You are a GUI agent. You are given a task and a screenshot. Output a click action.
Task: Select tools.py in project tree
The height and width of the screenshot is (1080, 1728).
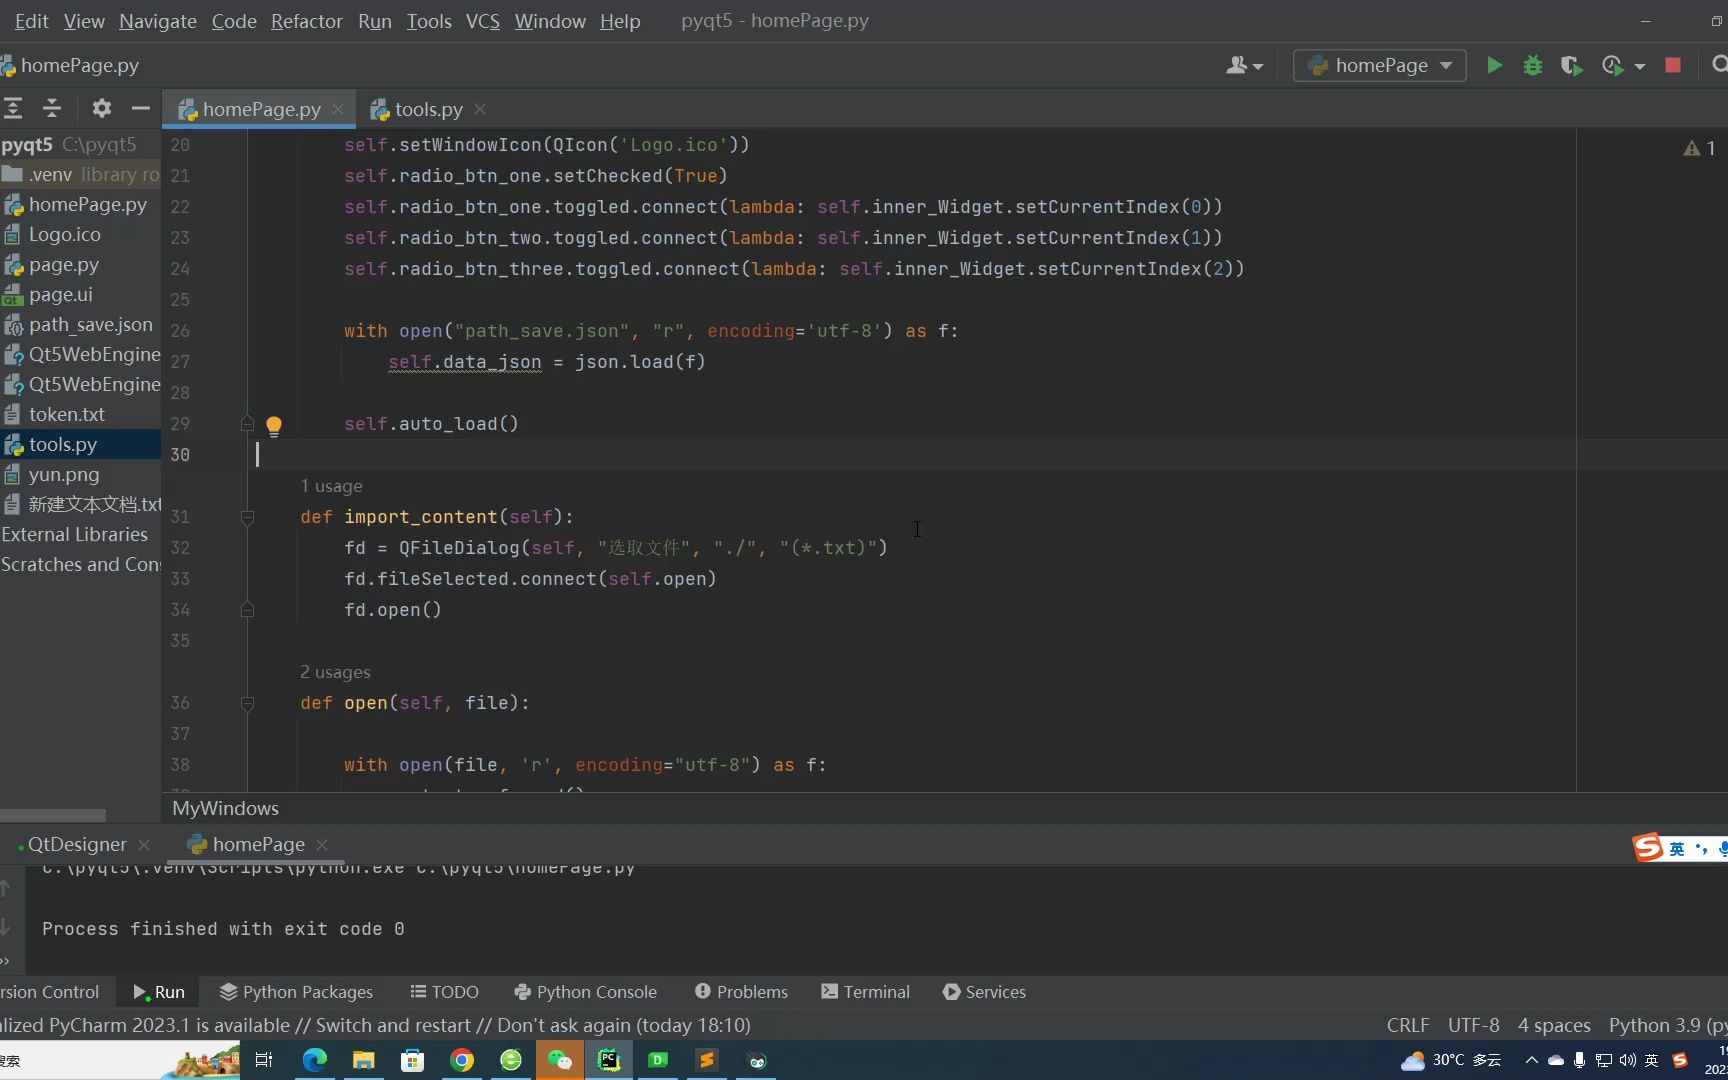(80, 444)
